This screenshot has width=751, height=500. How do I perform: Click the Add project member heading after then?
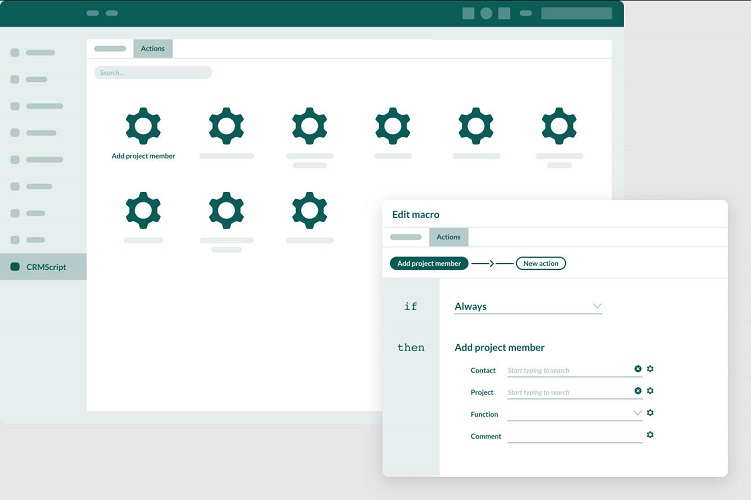(x=500, y=348)
